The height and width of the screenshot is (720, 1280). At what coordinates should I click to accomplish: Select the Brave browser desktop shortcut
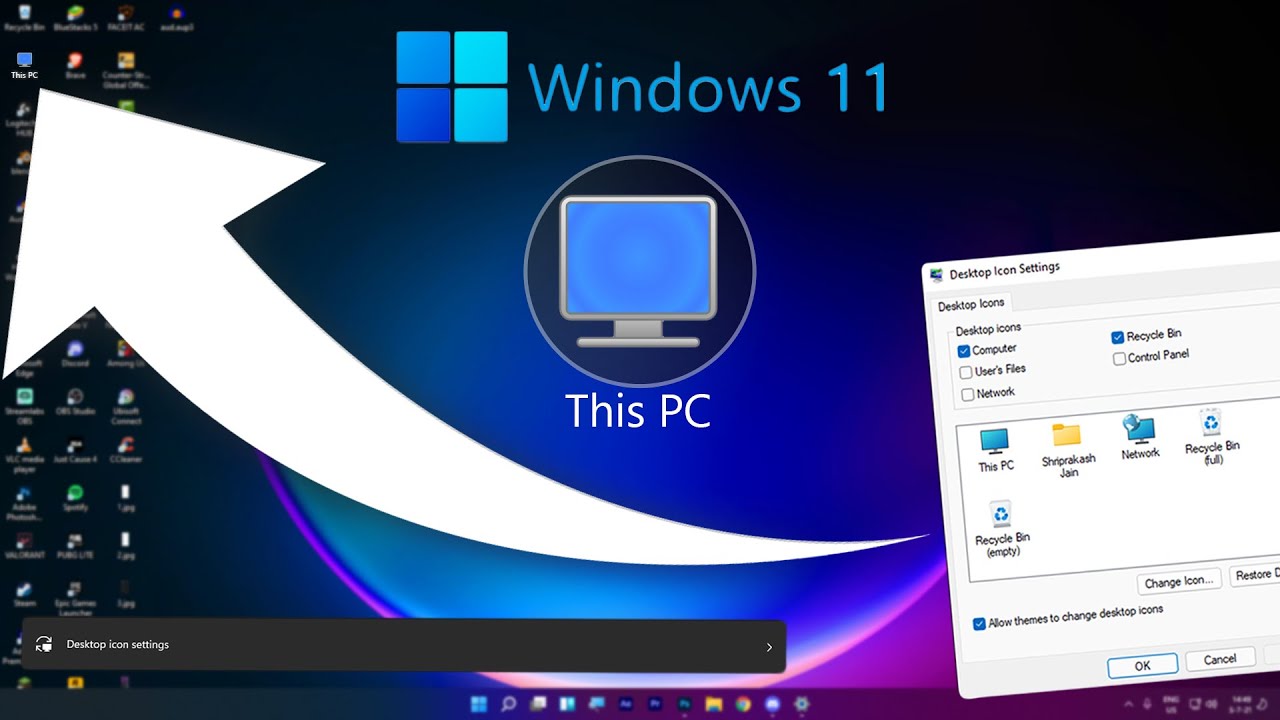click(75, 66)
